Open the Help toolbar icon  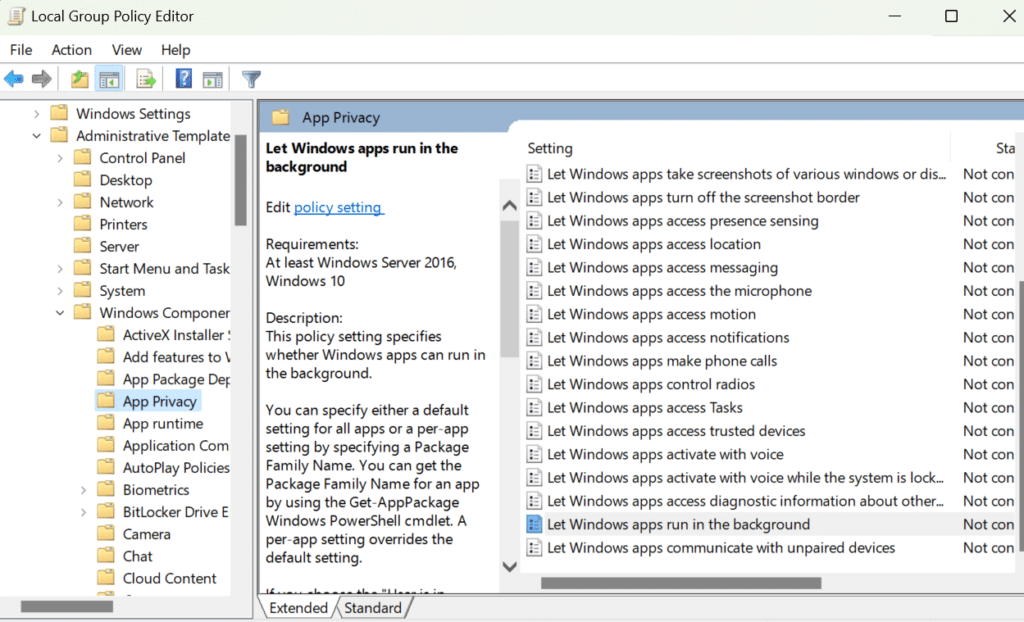pyautogui.click(x=184, y=79)
